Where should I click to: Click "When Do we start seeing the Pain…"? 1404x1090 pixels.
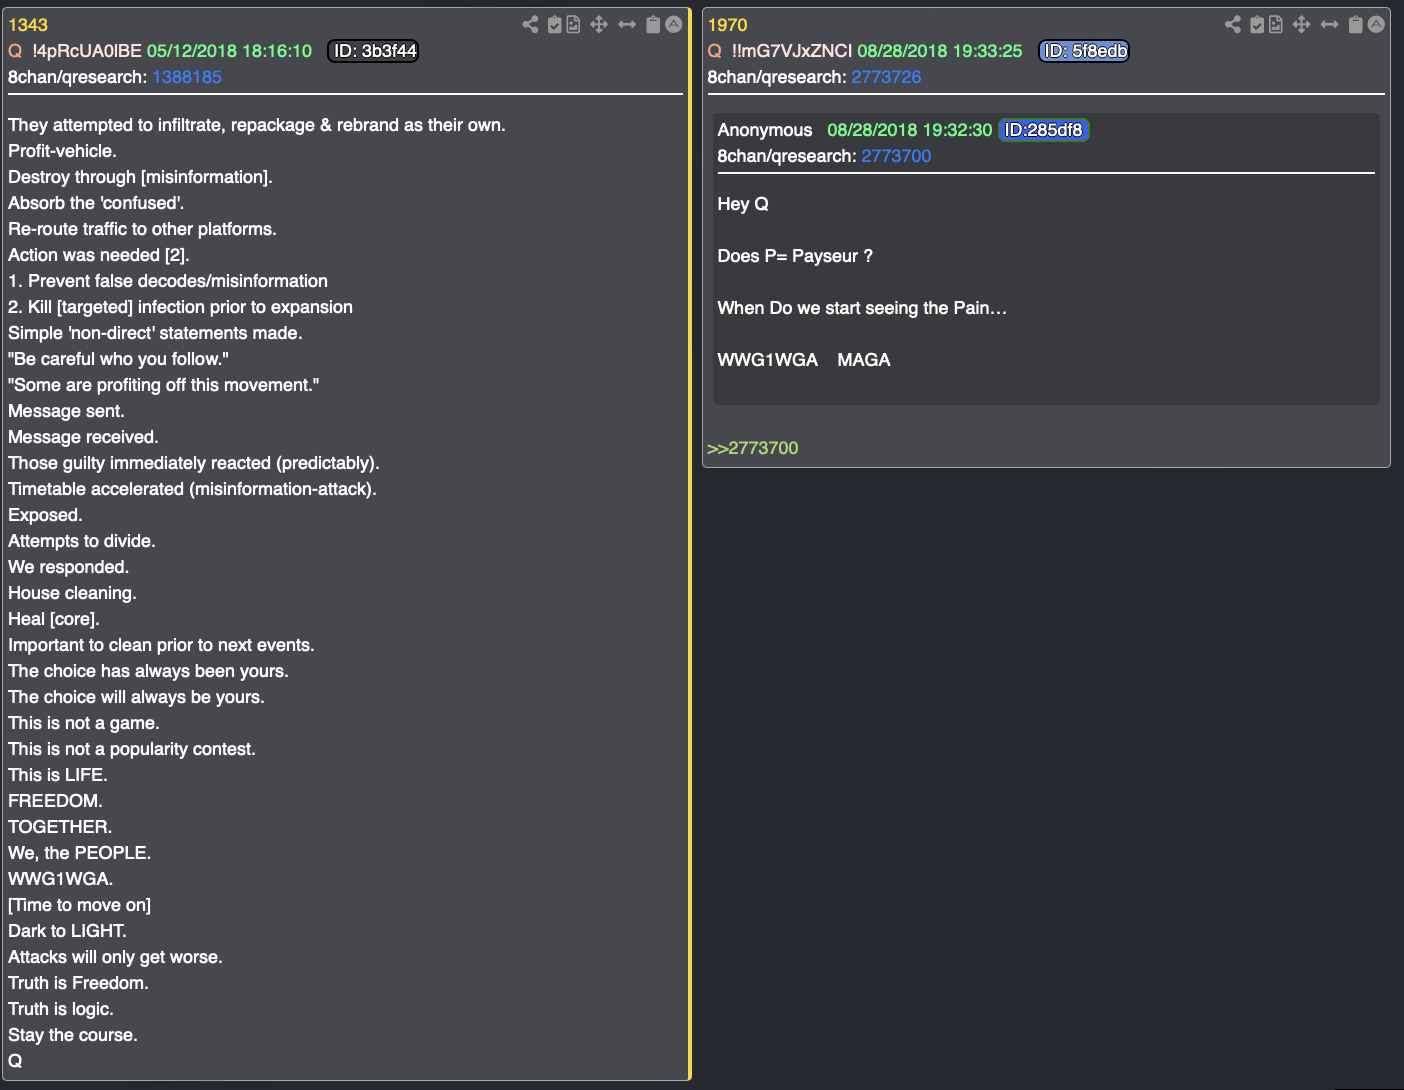[862, 308]
